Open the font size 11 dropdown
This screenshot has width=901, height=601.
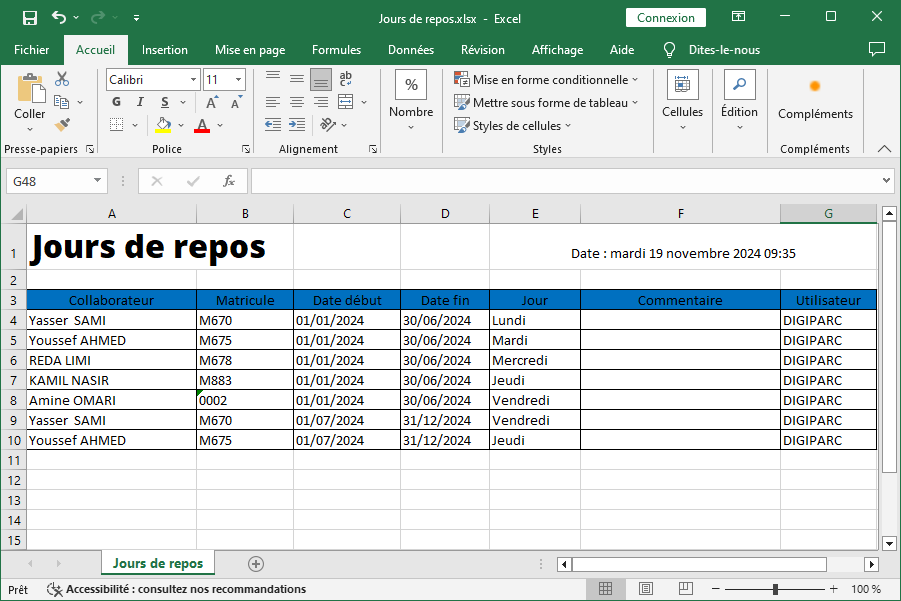(238, 80)
